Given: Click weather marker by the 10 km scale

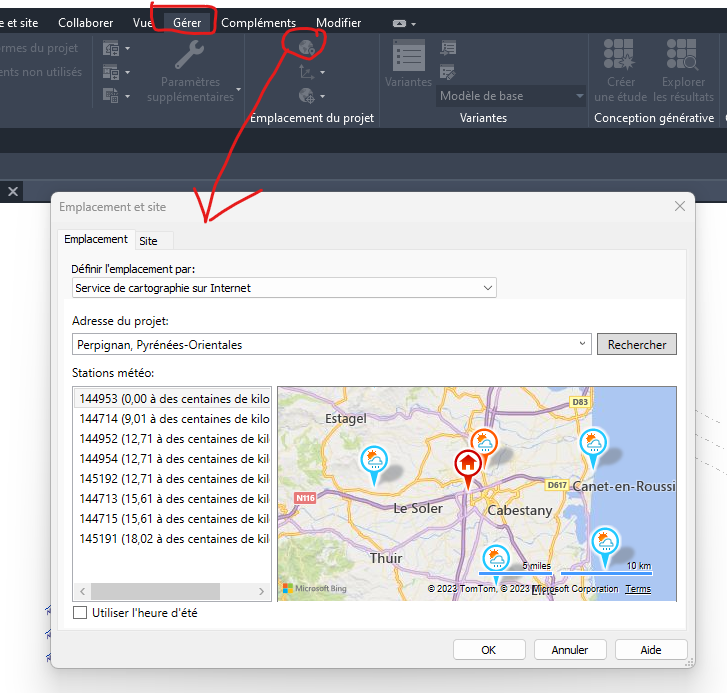Looking at the screenshot, I should 605,543.
